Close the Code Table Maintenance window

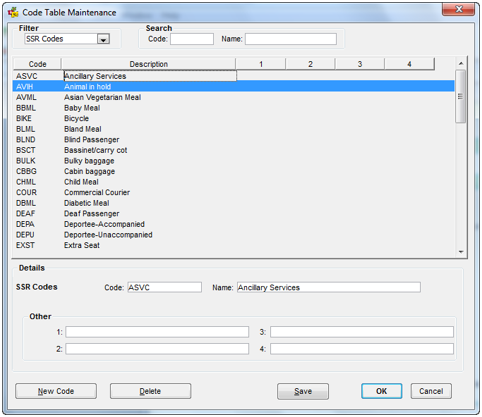[459, 9]
